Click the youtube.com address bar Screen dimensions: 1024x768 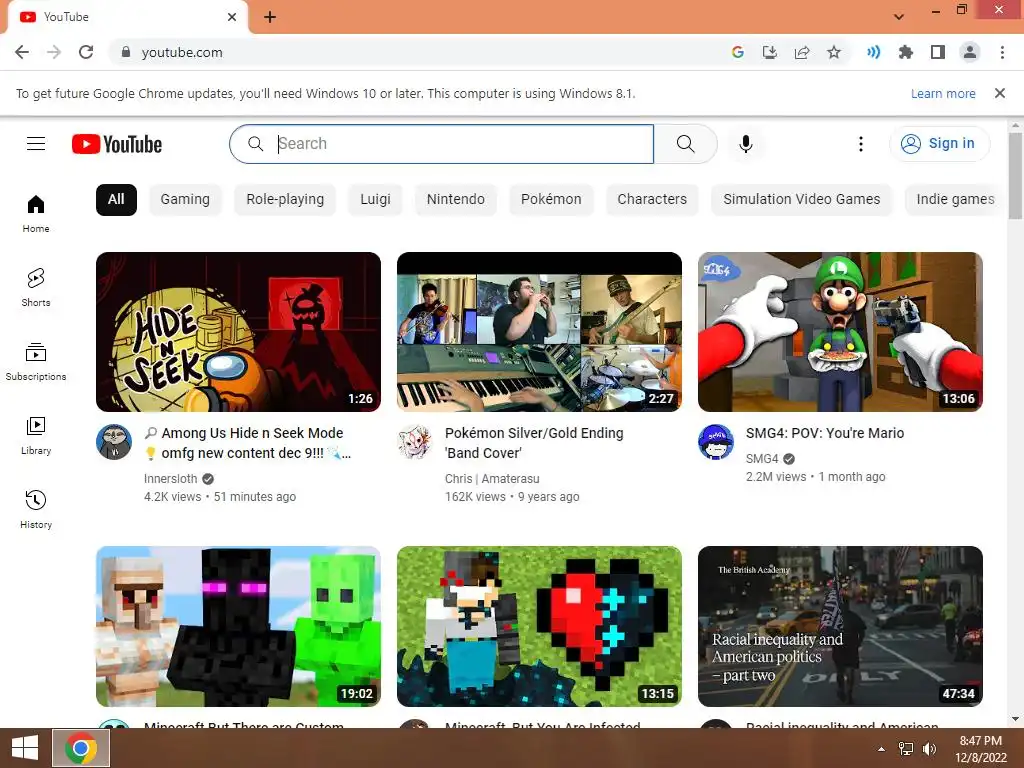[418, 52]
